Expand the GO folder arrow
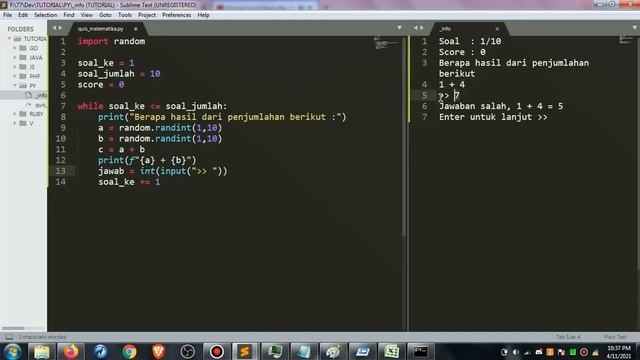The width and height of the screenshot is (640, 360). point(15,48)
